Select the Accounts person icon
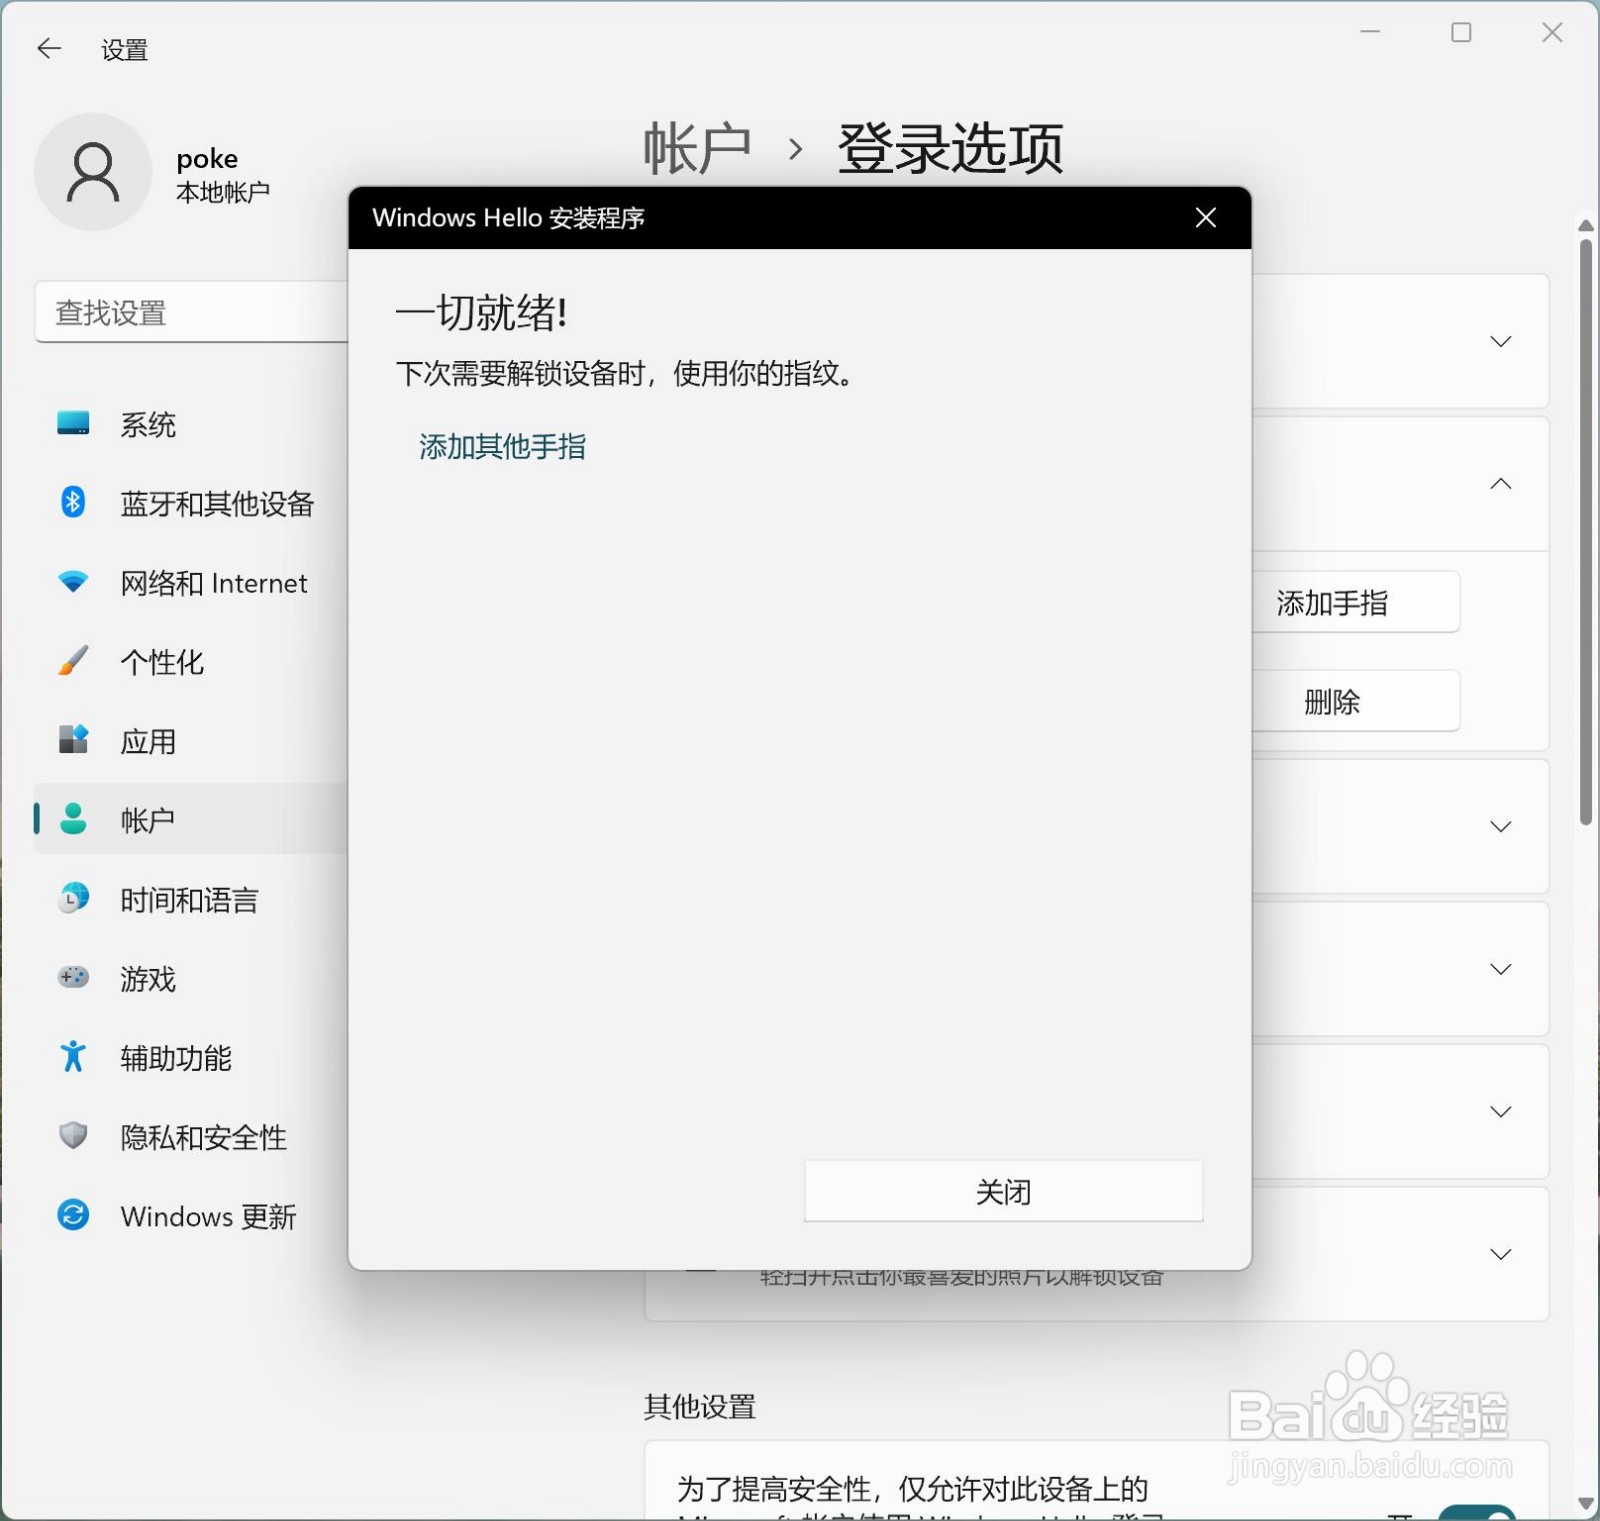This screenshot has width=1600, height=1521. pos(73,819)
